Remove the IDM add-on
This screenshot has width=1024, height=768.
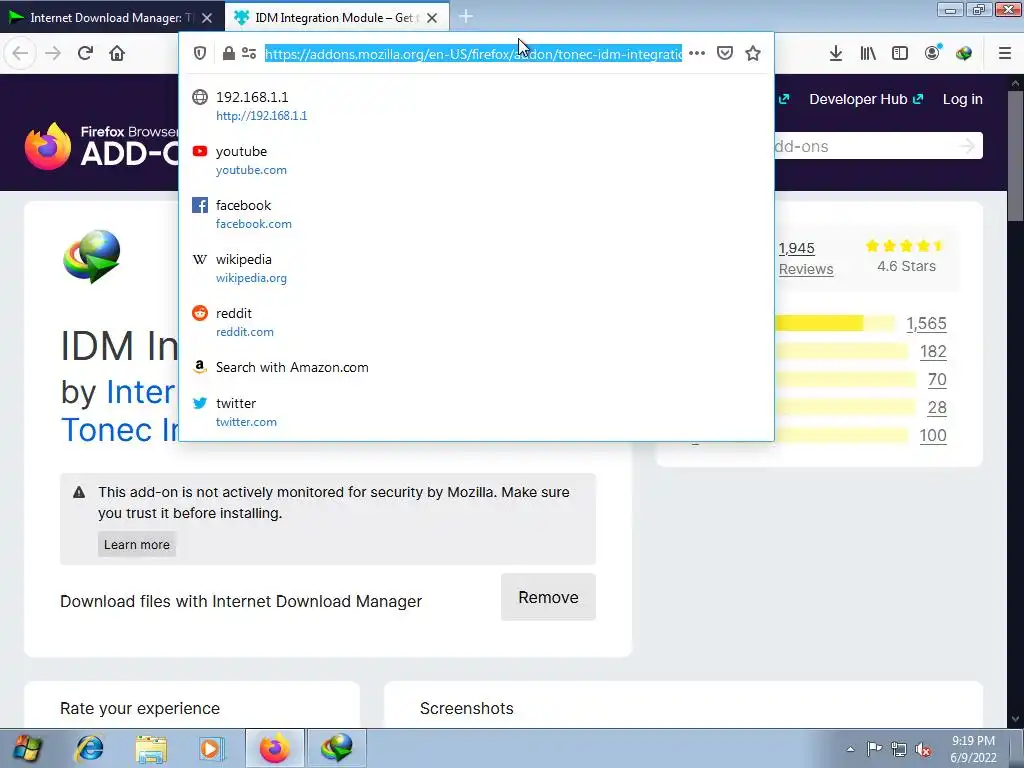[549, 598]
